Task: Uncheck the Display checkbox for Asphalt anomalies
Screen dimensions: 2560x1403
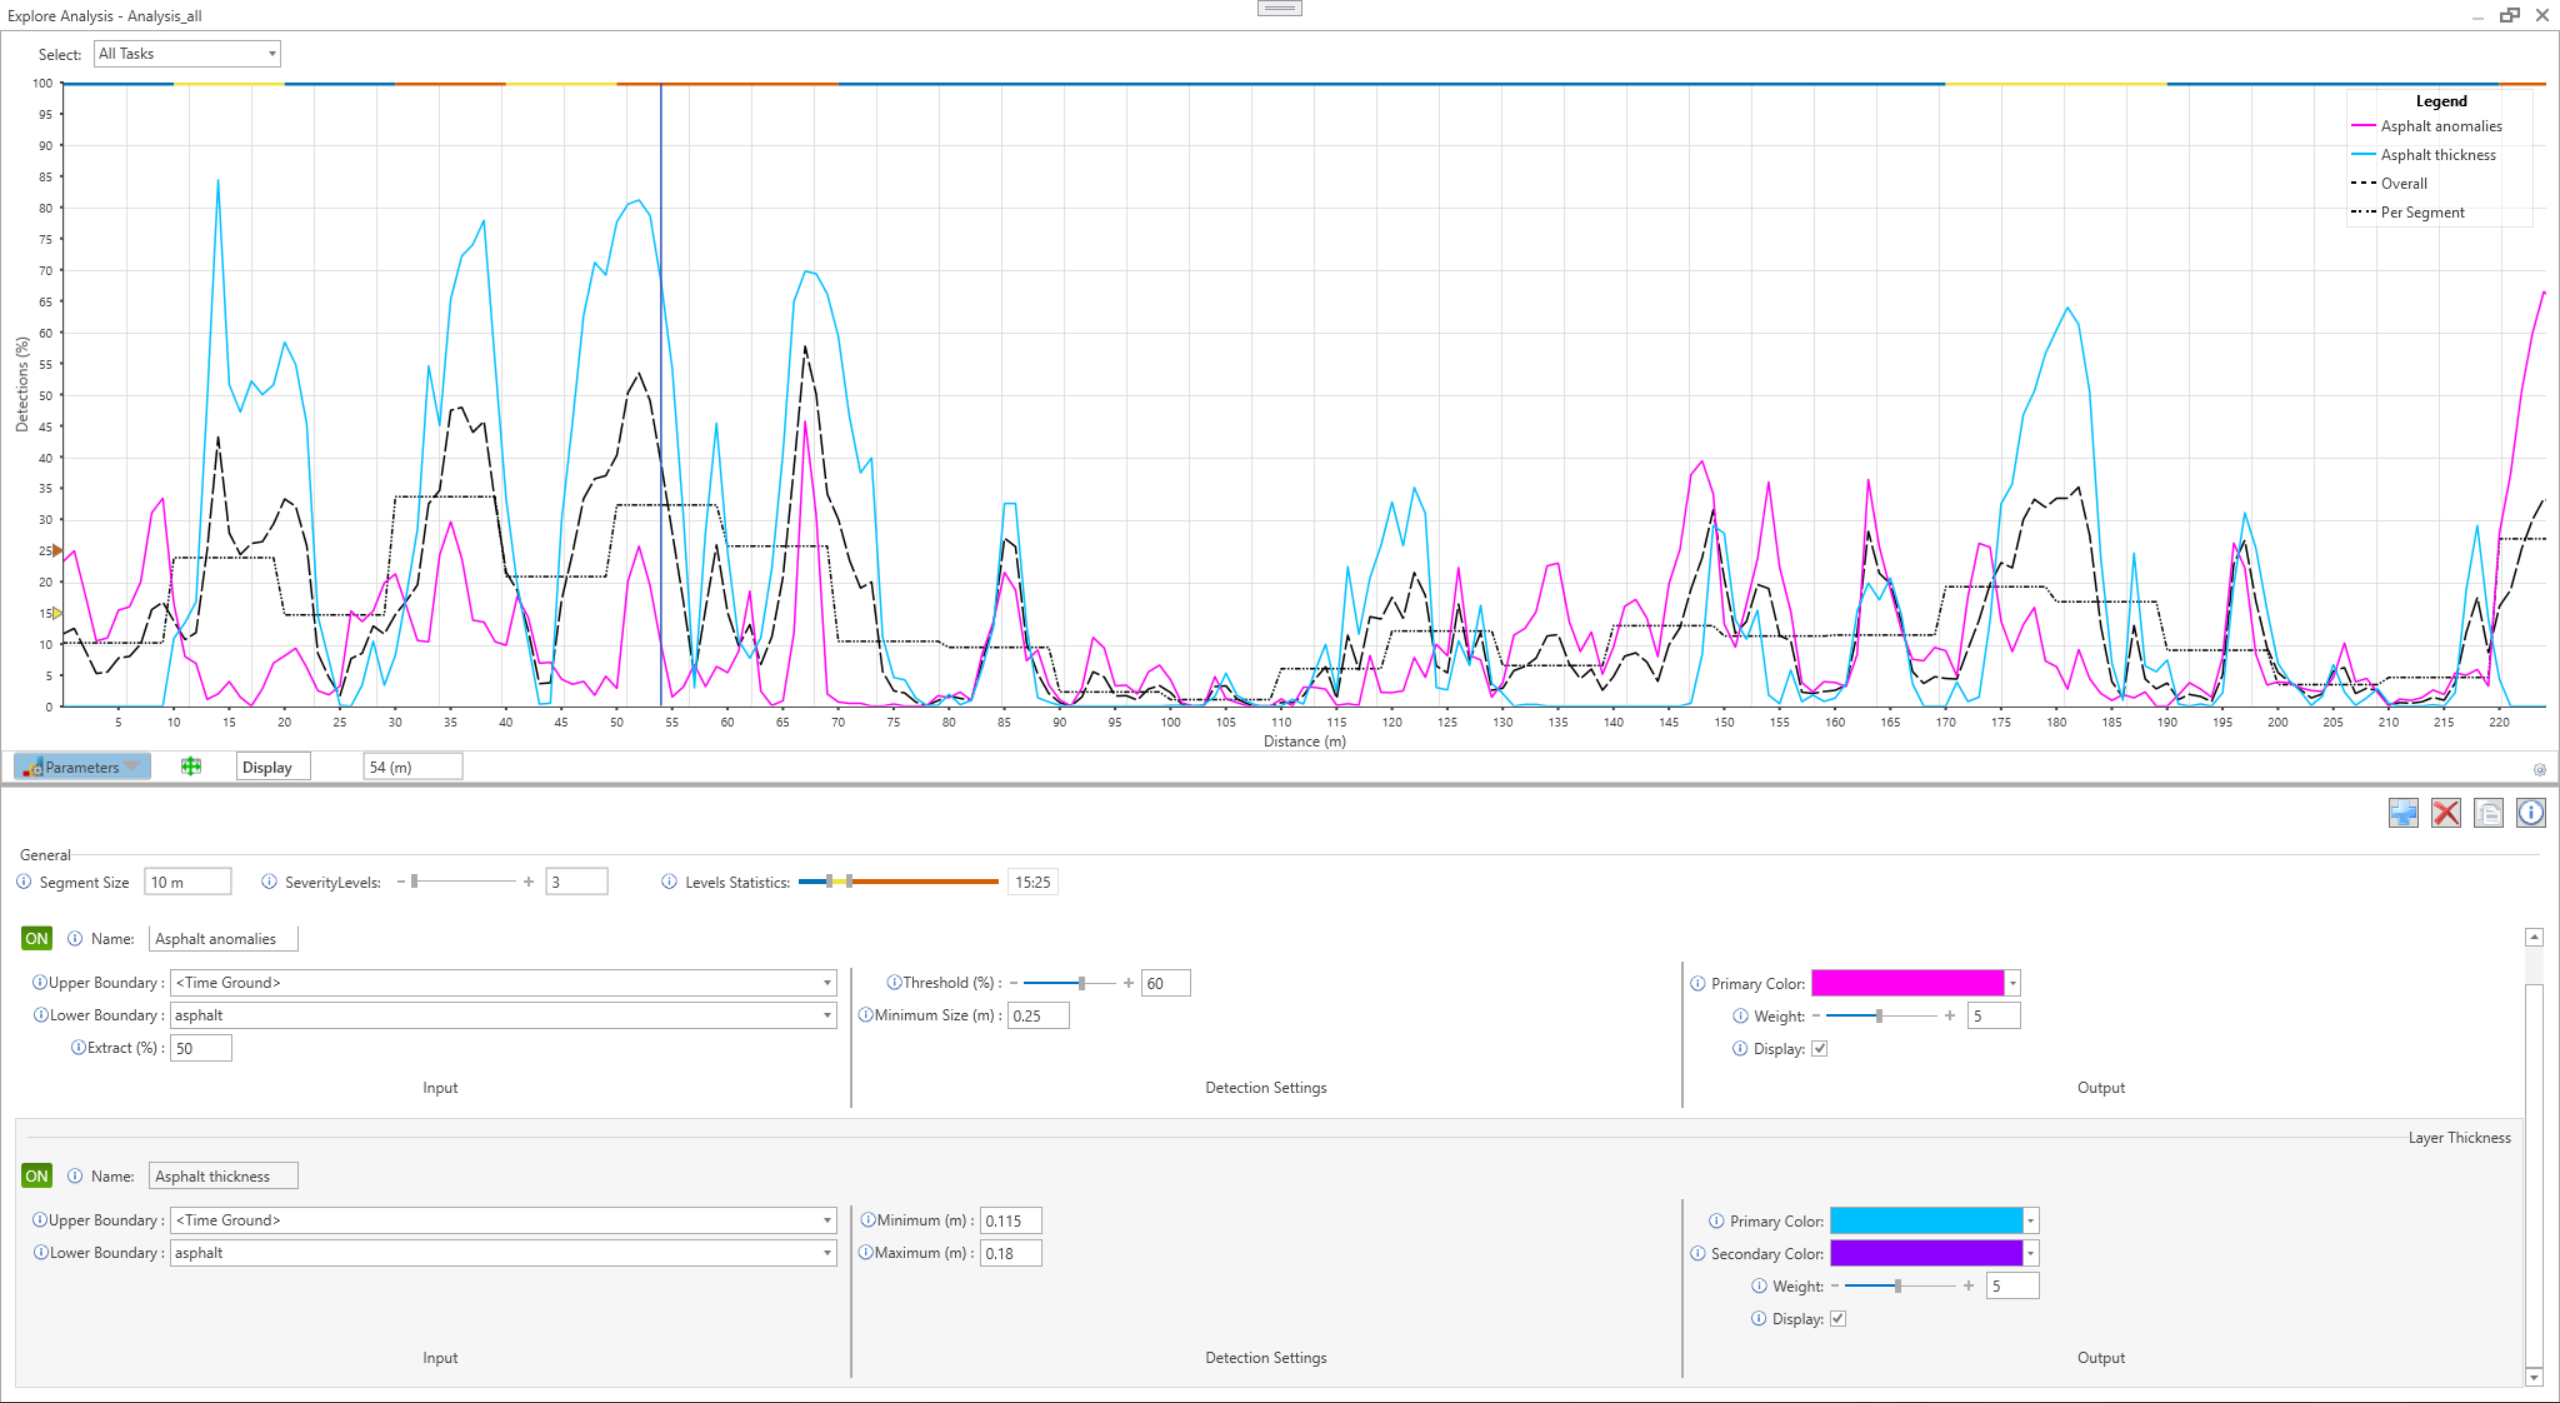Action: pos(1819,1049)
